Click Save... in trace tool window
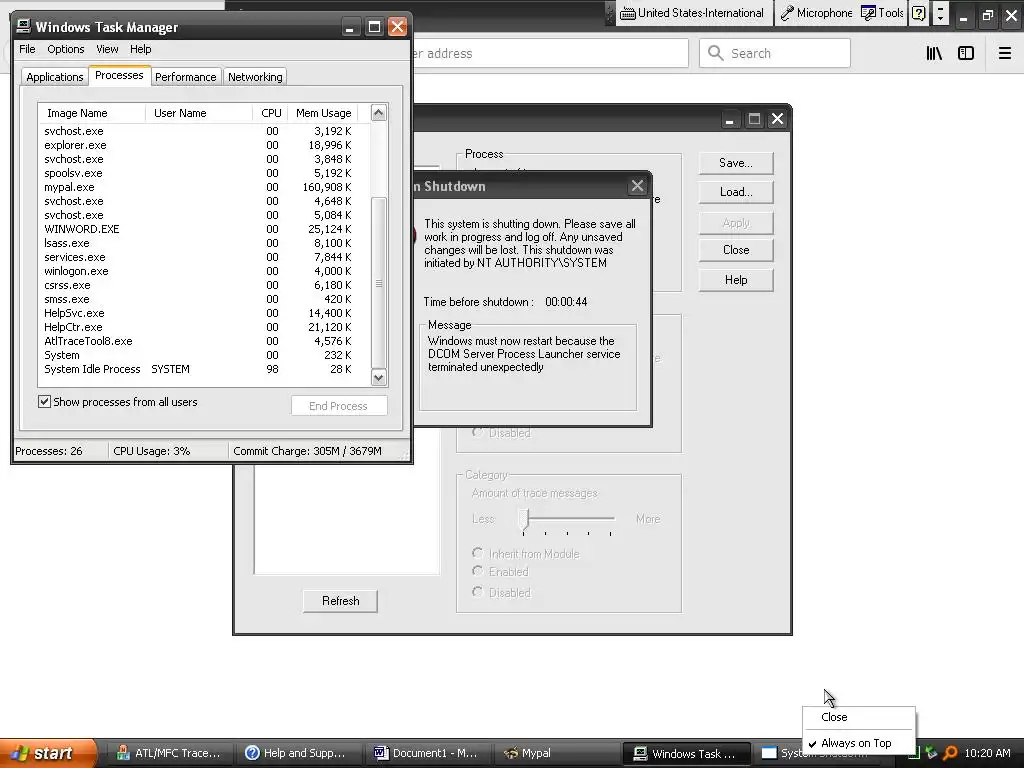This screenshot has height=768, width=1024. pyautogui.click(x=736, y=163)
